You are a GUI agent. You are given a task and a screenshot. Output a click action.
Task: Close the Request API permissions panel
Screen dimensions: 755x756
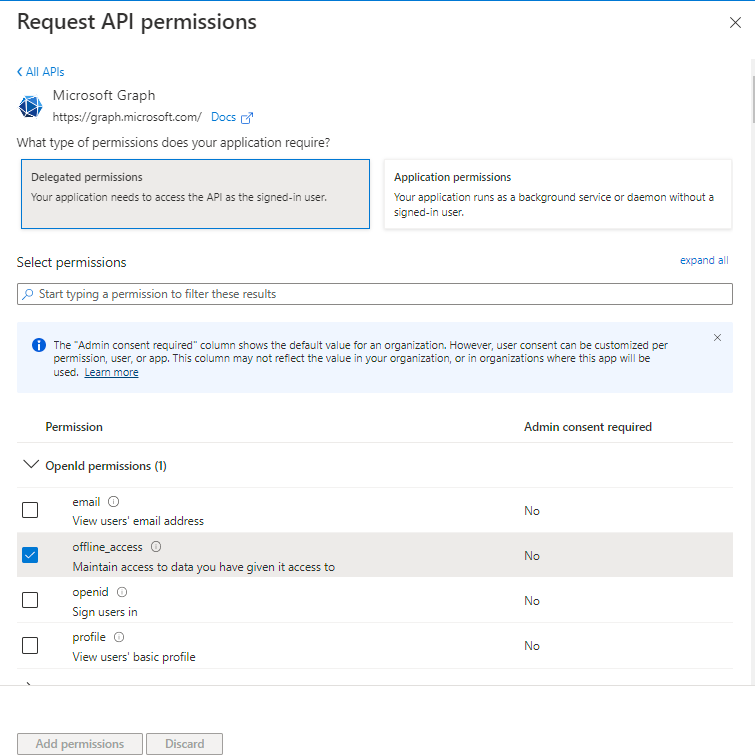(735, 23)
